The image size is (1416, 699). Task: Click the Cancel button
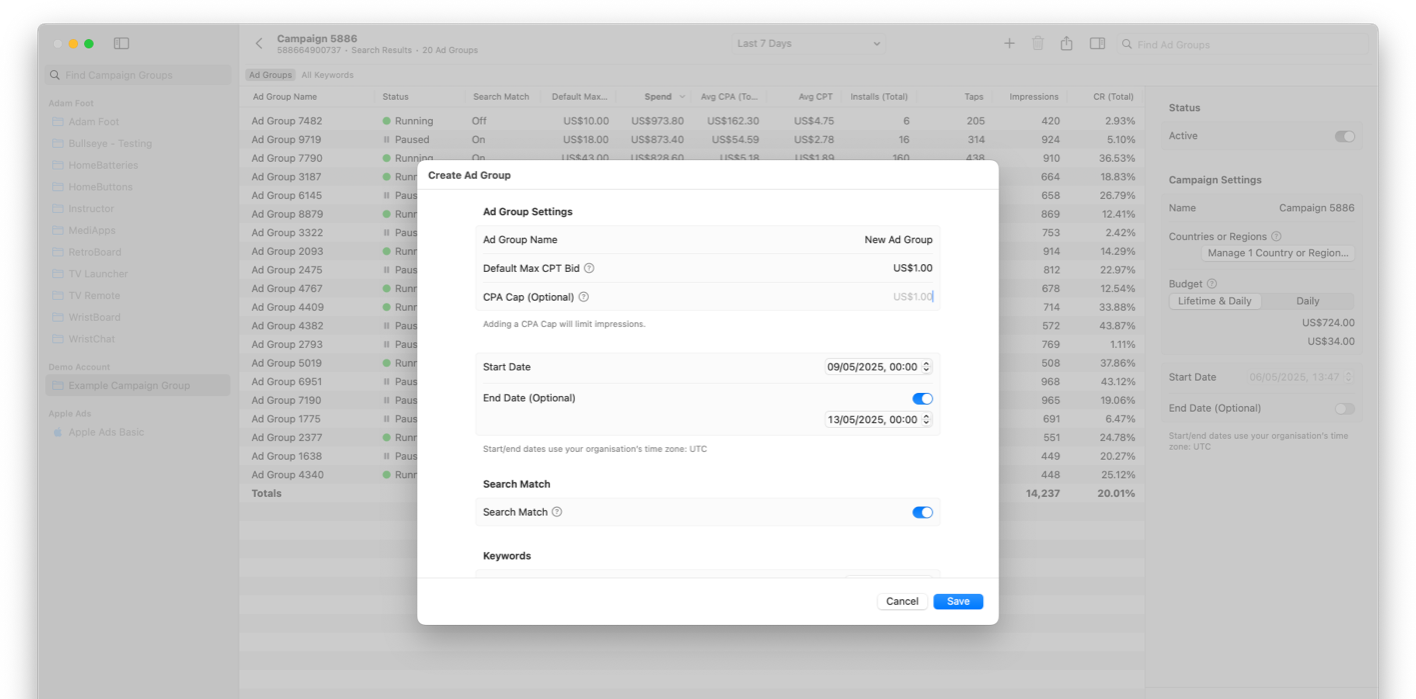[902, 601]
